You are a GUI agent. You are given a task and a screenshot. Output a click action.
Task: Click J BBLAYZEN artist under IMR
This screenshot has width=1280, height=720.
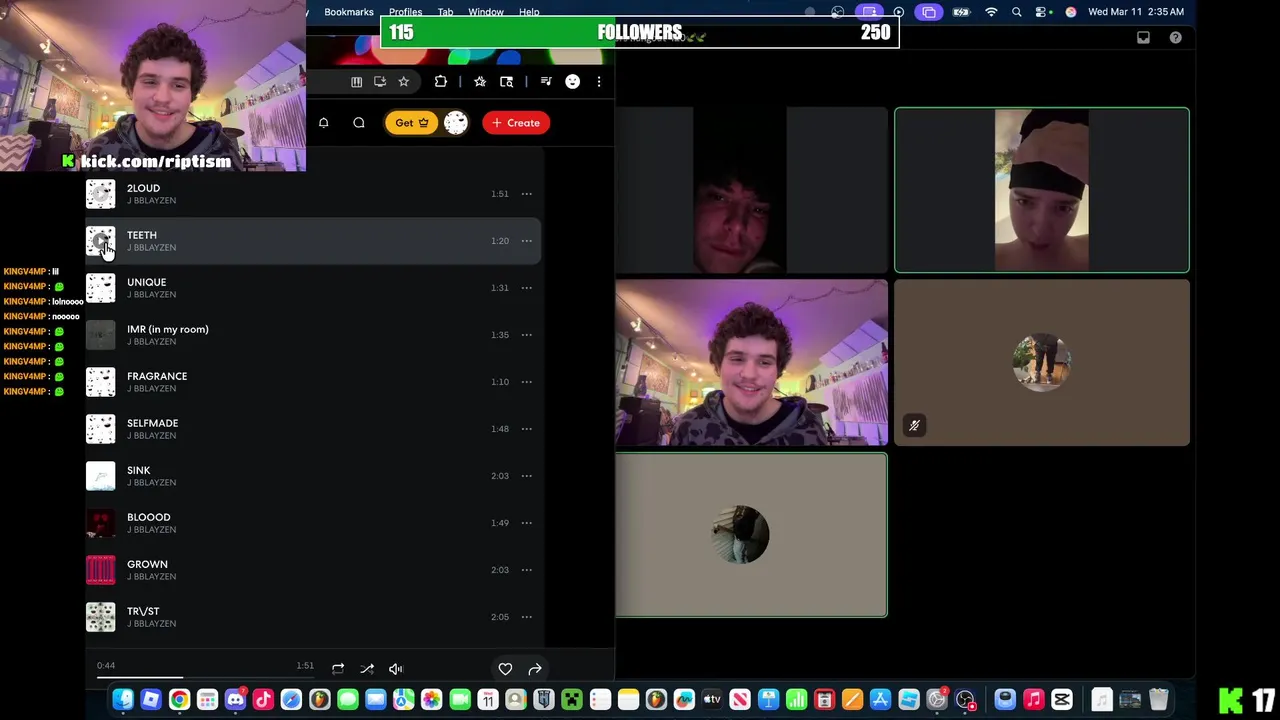(151, 342)
